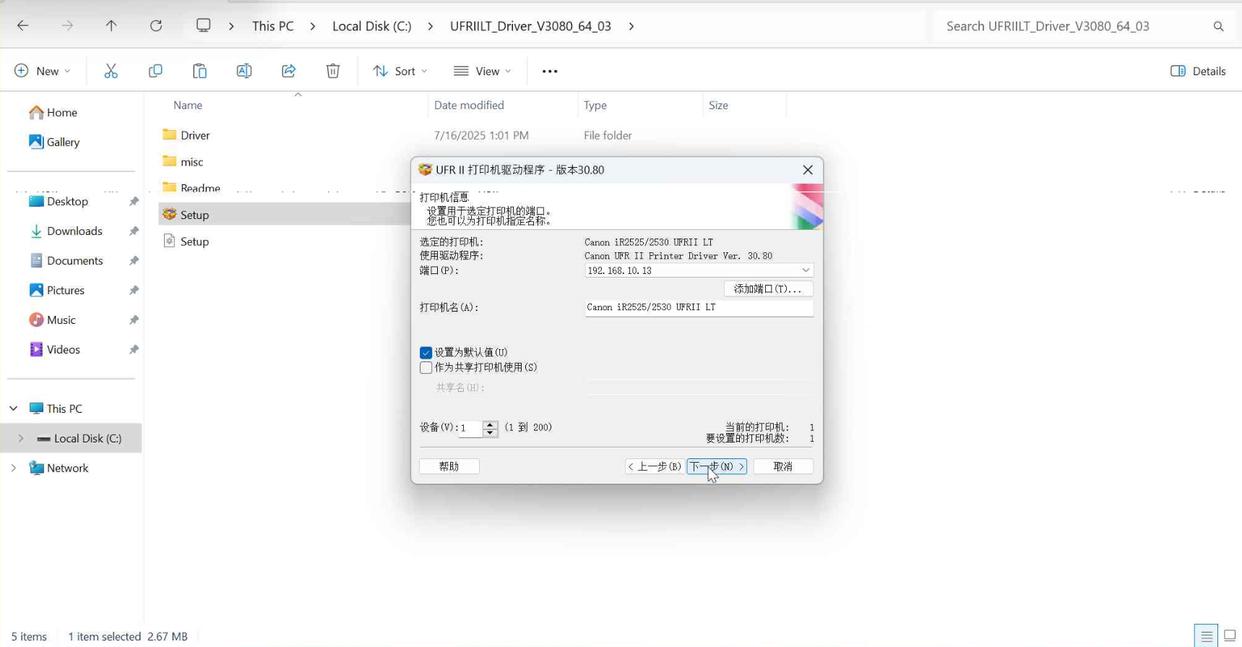Select the Cut icon in the toolbar

tap(111, 70)
